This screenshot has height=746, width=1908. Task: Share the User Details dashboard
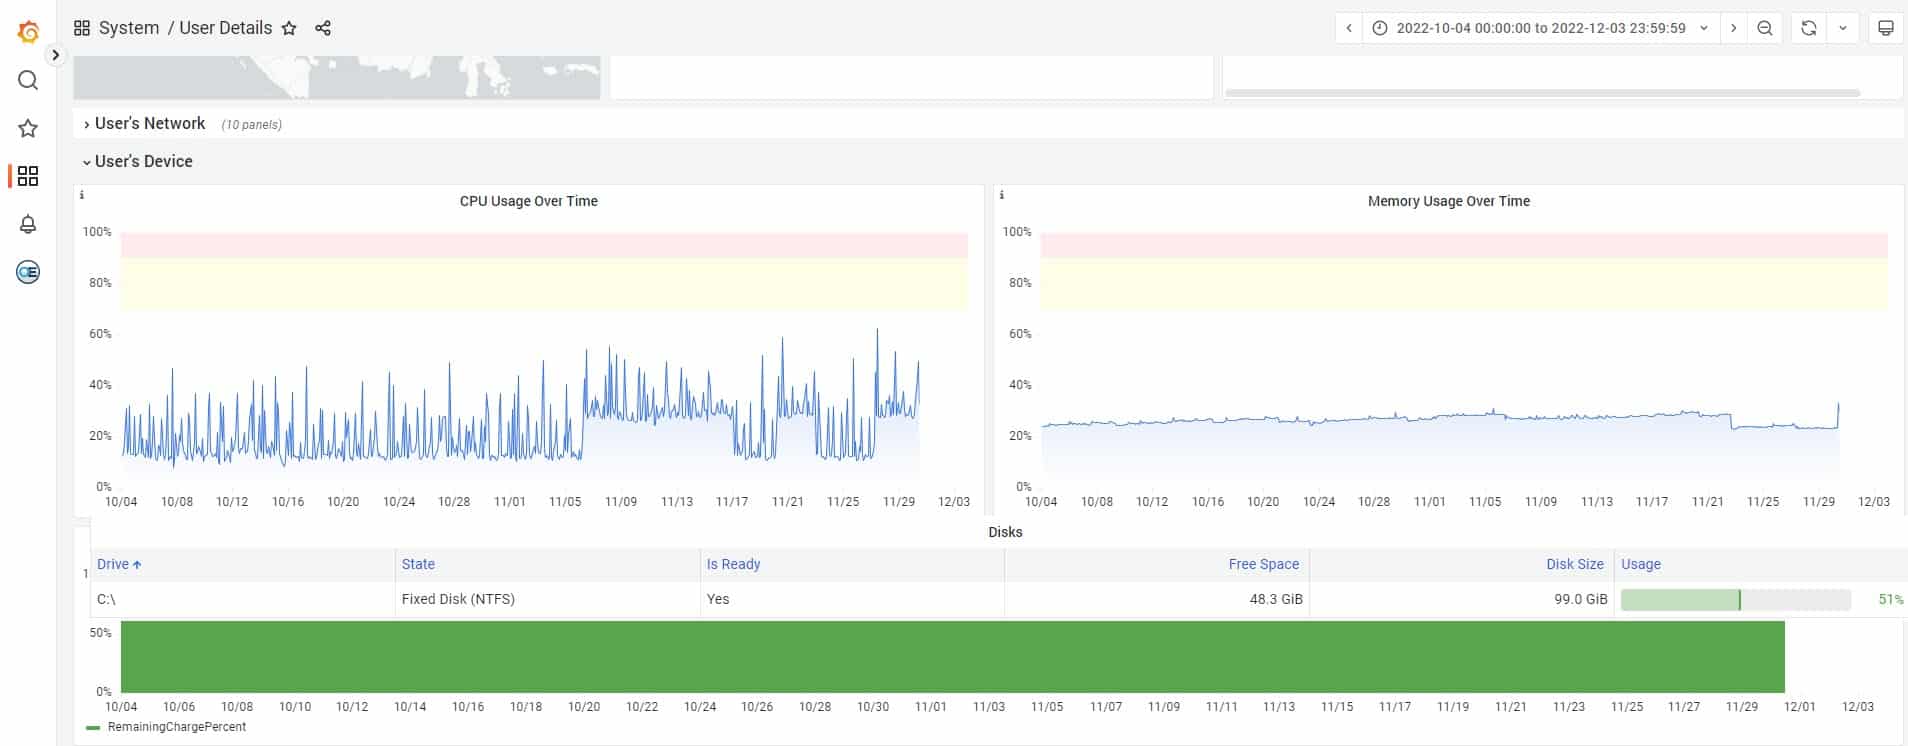click(323, 28)
